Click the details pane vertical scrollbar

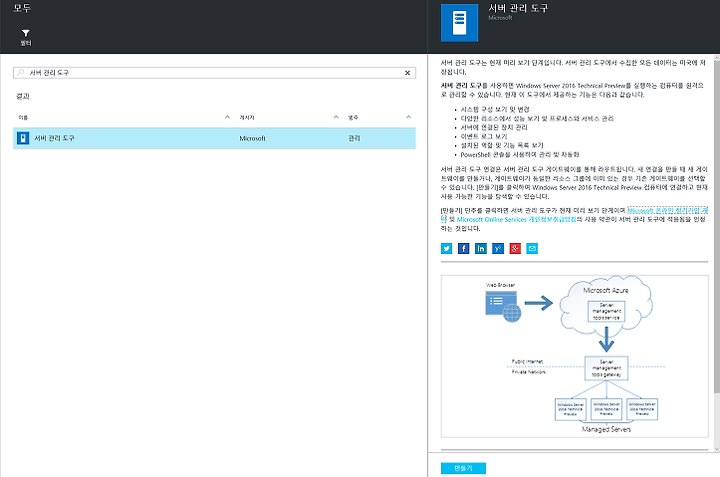click(x=717, y=227)
